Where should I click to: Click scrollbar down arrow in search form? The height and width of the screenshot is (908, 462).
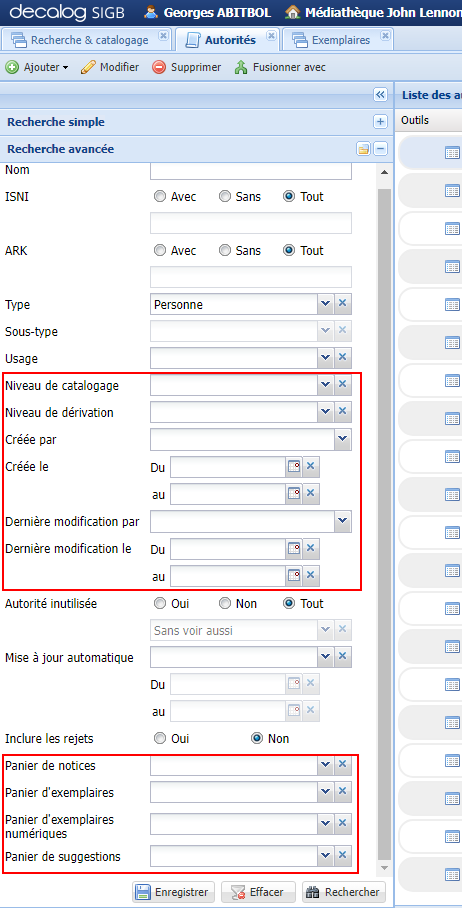point(384,868)
